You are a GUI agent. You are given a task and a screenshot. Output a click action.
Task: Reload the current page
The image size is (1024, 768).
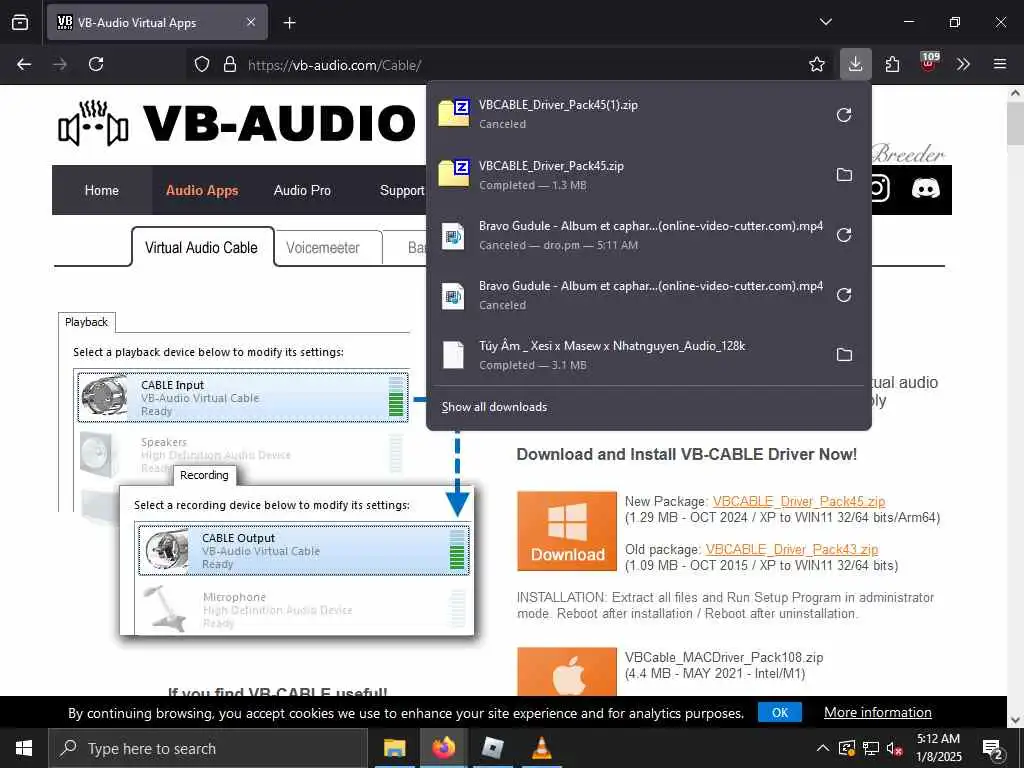[96, 64]
